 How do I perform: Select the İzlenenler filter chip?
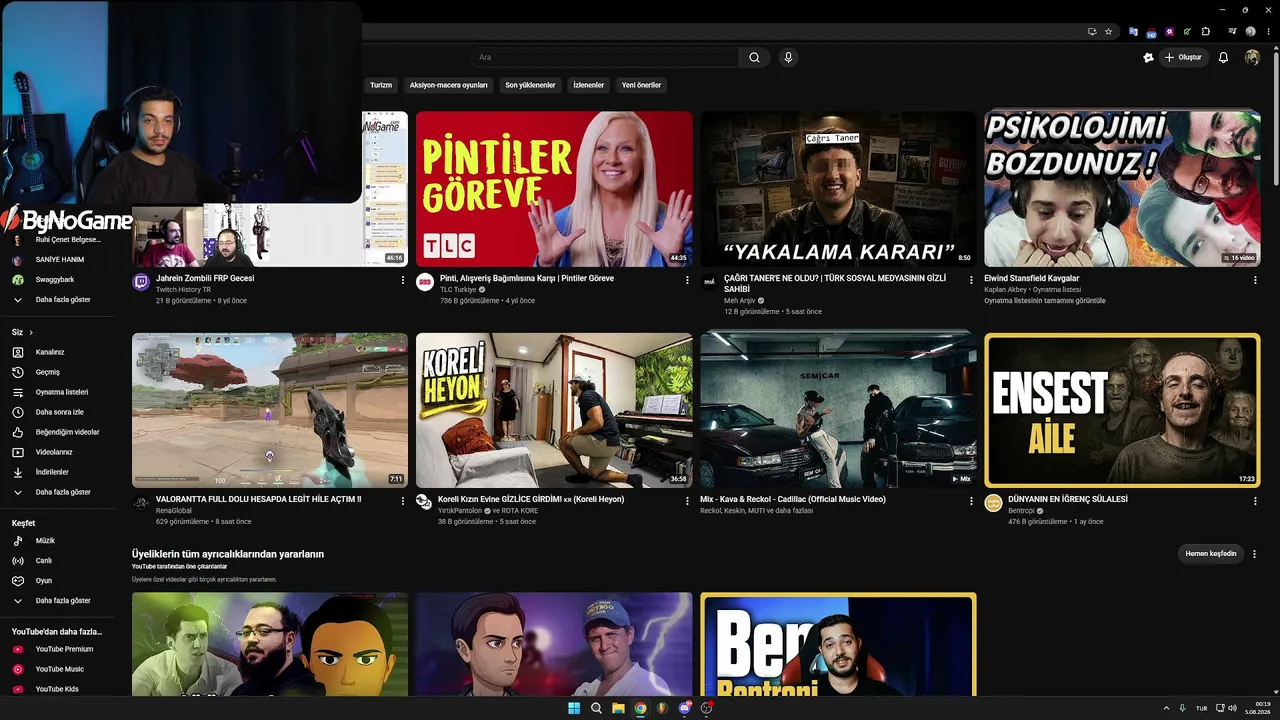(588, 85)
